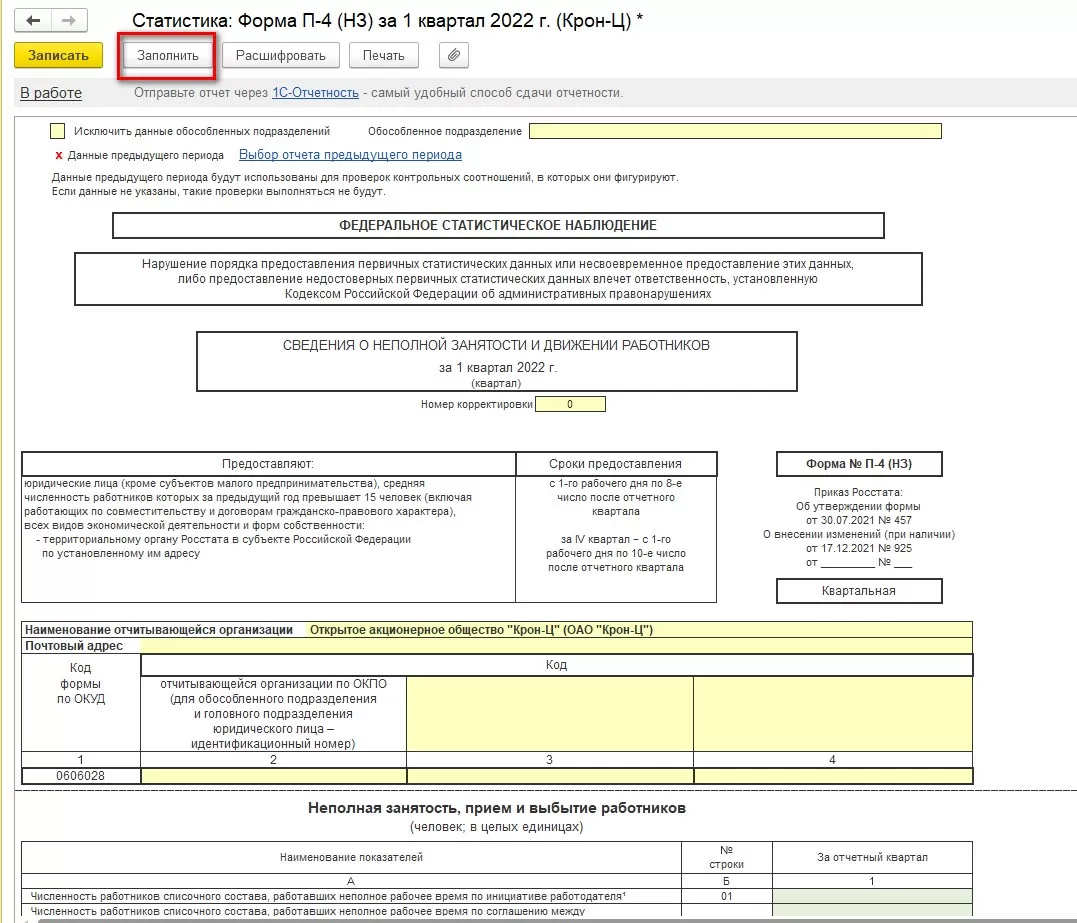The height and width of the screenshot is (923, 1077).
Task: Click the Сроки предоставления header
Action: pos(615,464)
